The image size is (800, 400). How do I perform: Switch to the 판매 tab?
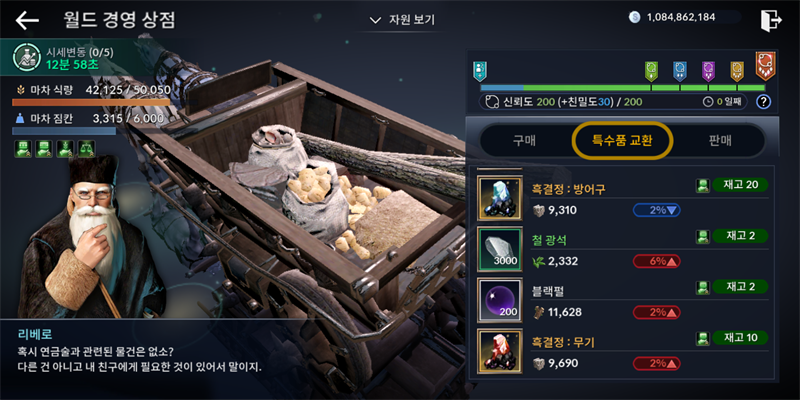click(720, 140)
